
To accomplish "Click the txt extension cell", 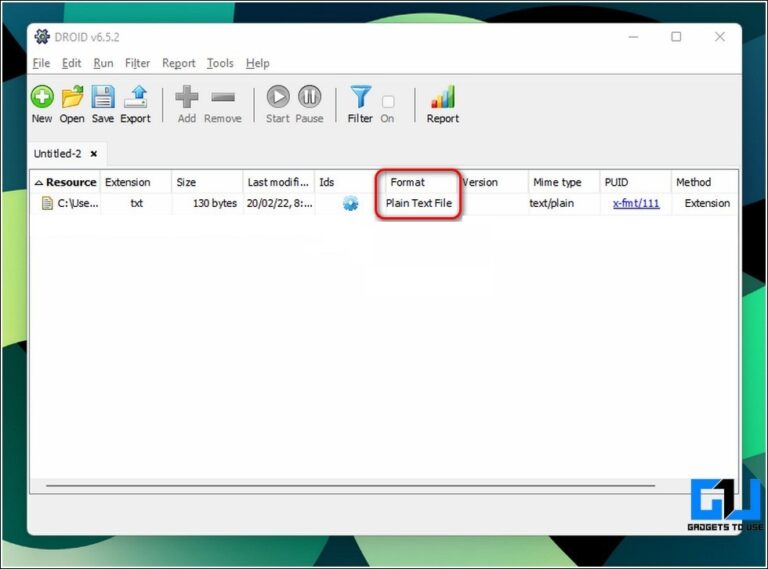I will click(x=136, y=203).
